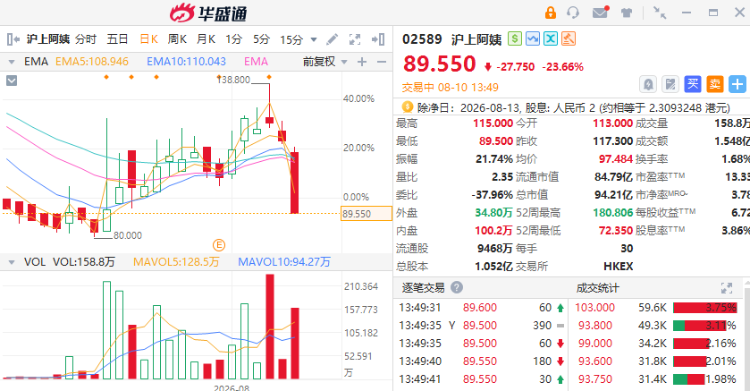Select the drawing pencil tool
The height and width of the screenshot is (391, 750).
(x=332, y=39)
